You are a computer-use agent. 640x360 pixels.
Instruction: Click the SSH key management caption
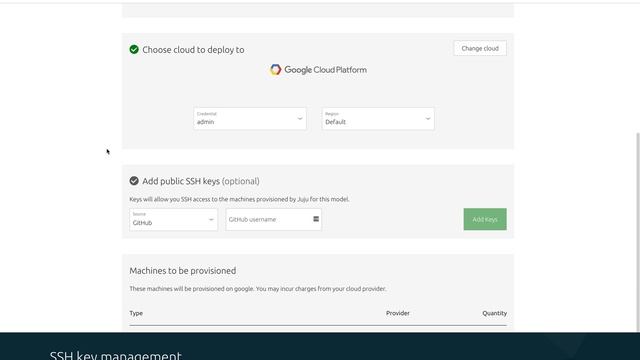[x=116, y=355]
